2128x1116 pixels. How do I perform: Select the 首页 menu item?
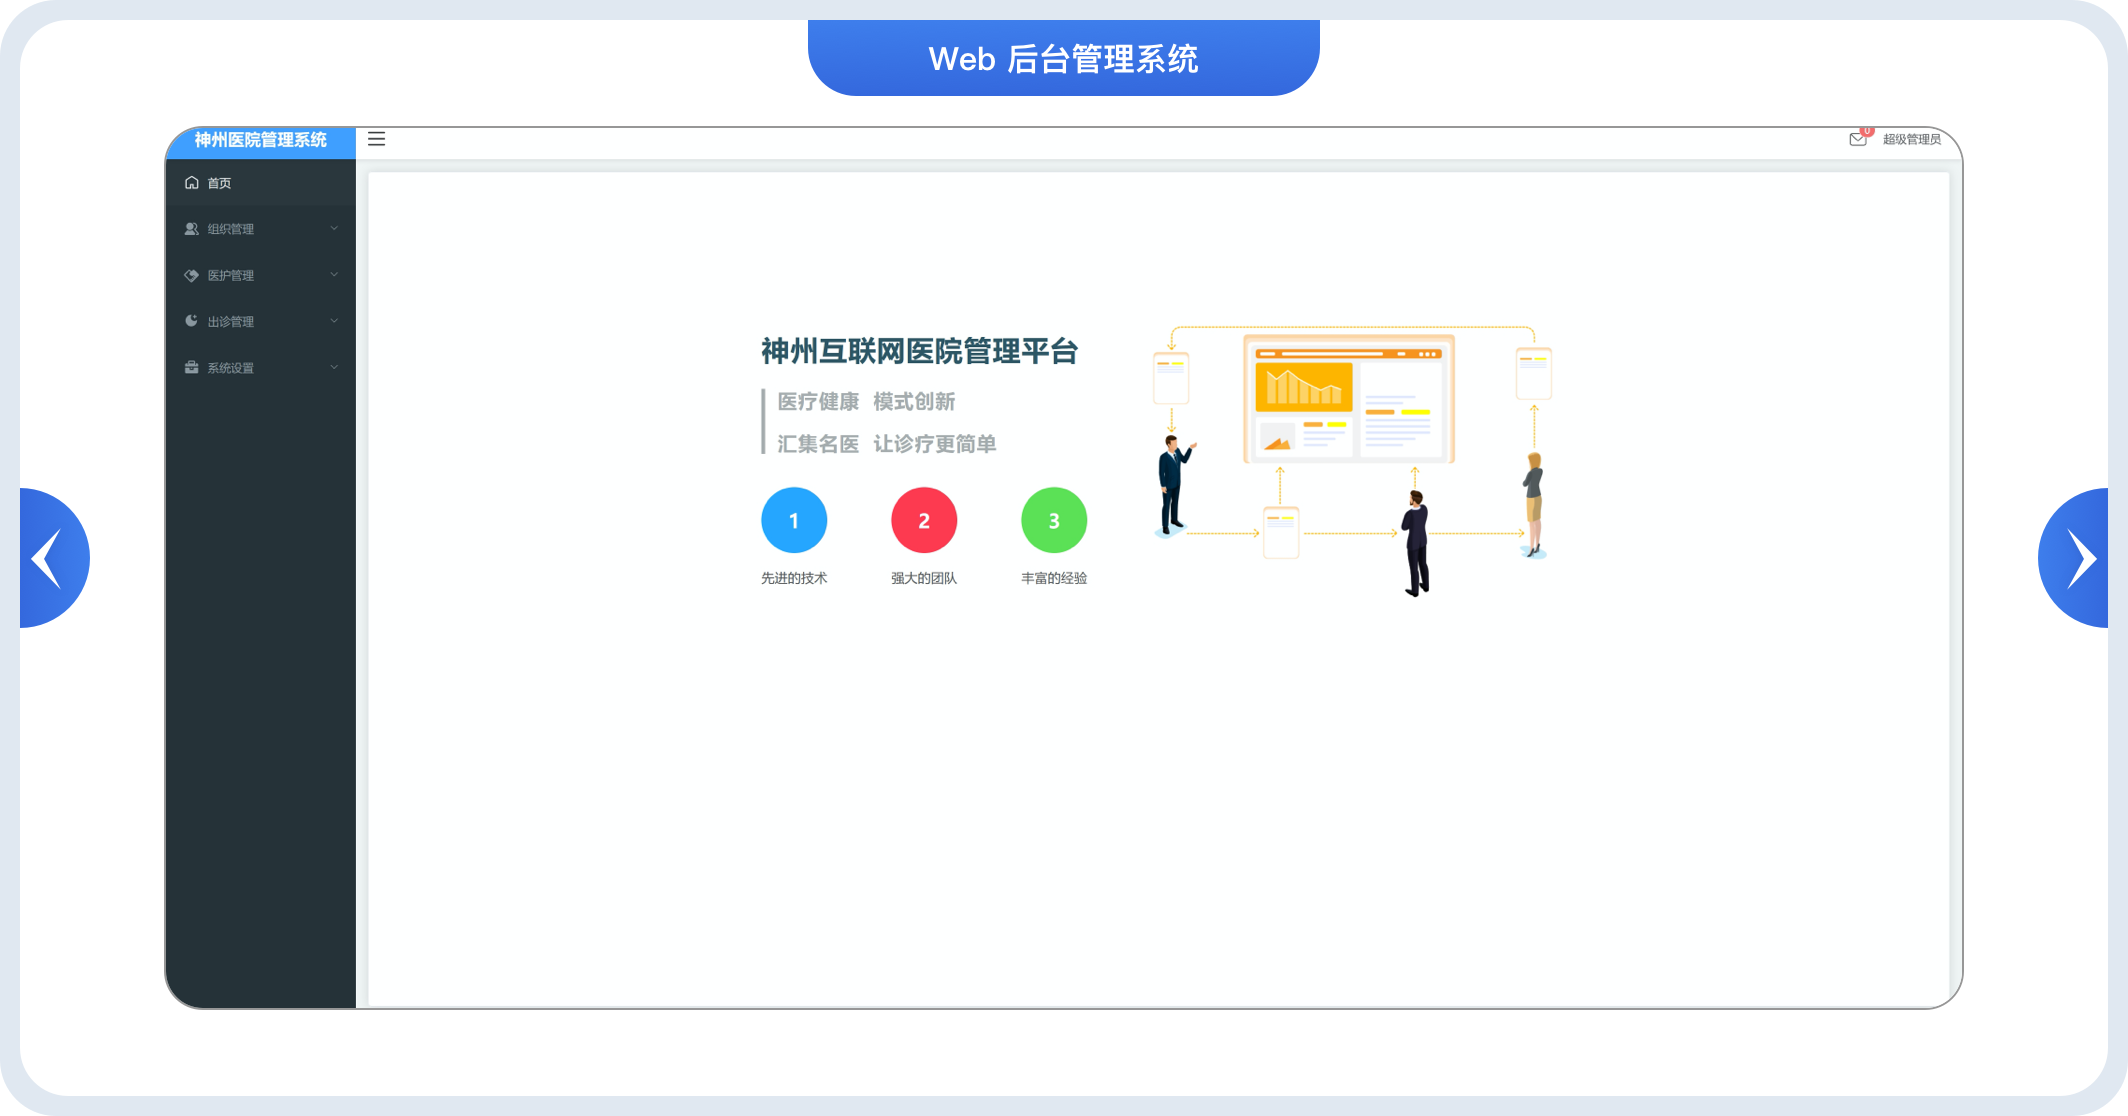click(x=219, y=183)
